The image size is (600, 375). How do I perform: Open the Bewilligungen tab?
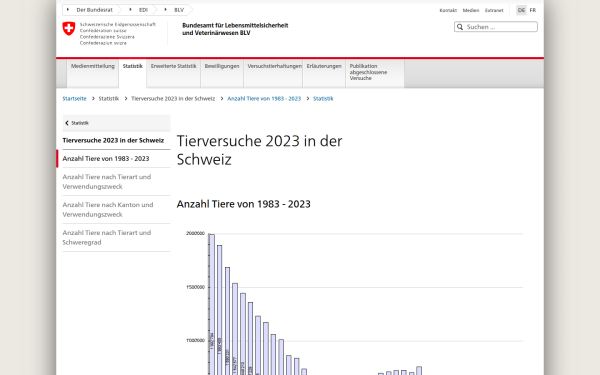tap(222, 73)
